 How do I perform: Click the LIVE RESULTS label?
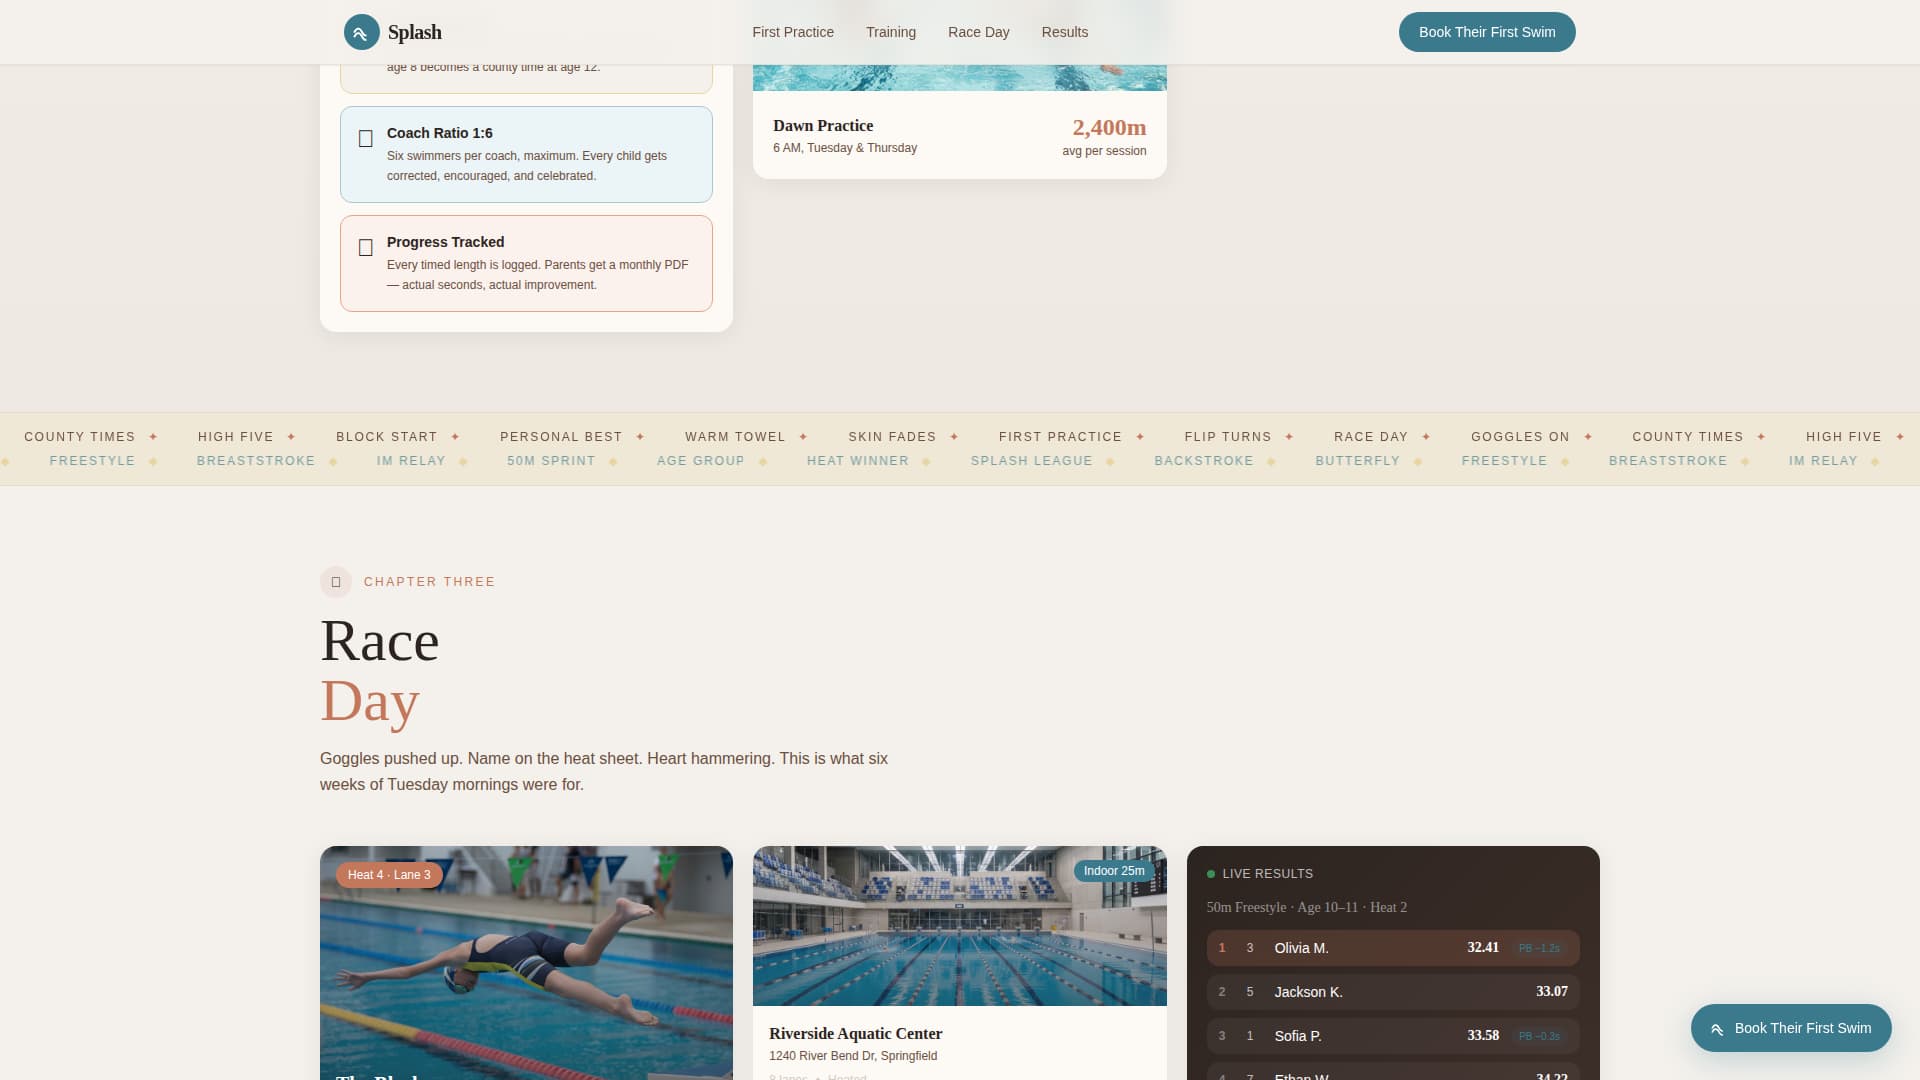pyautogui.click(x=1268, y=874)
